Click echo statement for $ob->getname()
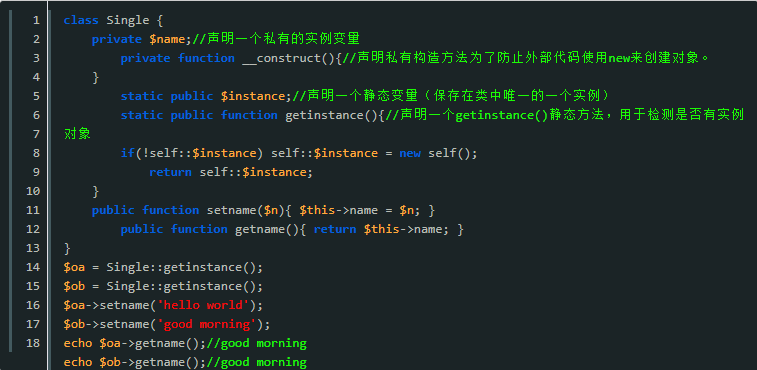757x370 pixels. [x=135, y=362]
